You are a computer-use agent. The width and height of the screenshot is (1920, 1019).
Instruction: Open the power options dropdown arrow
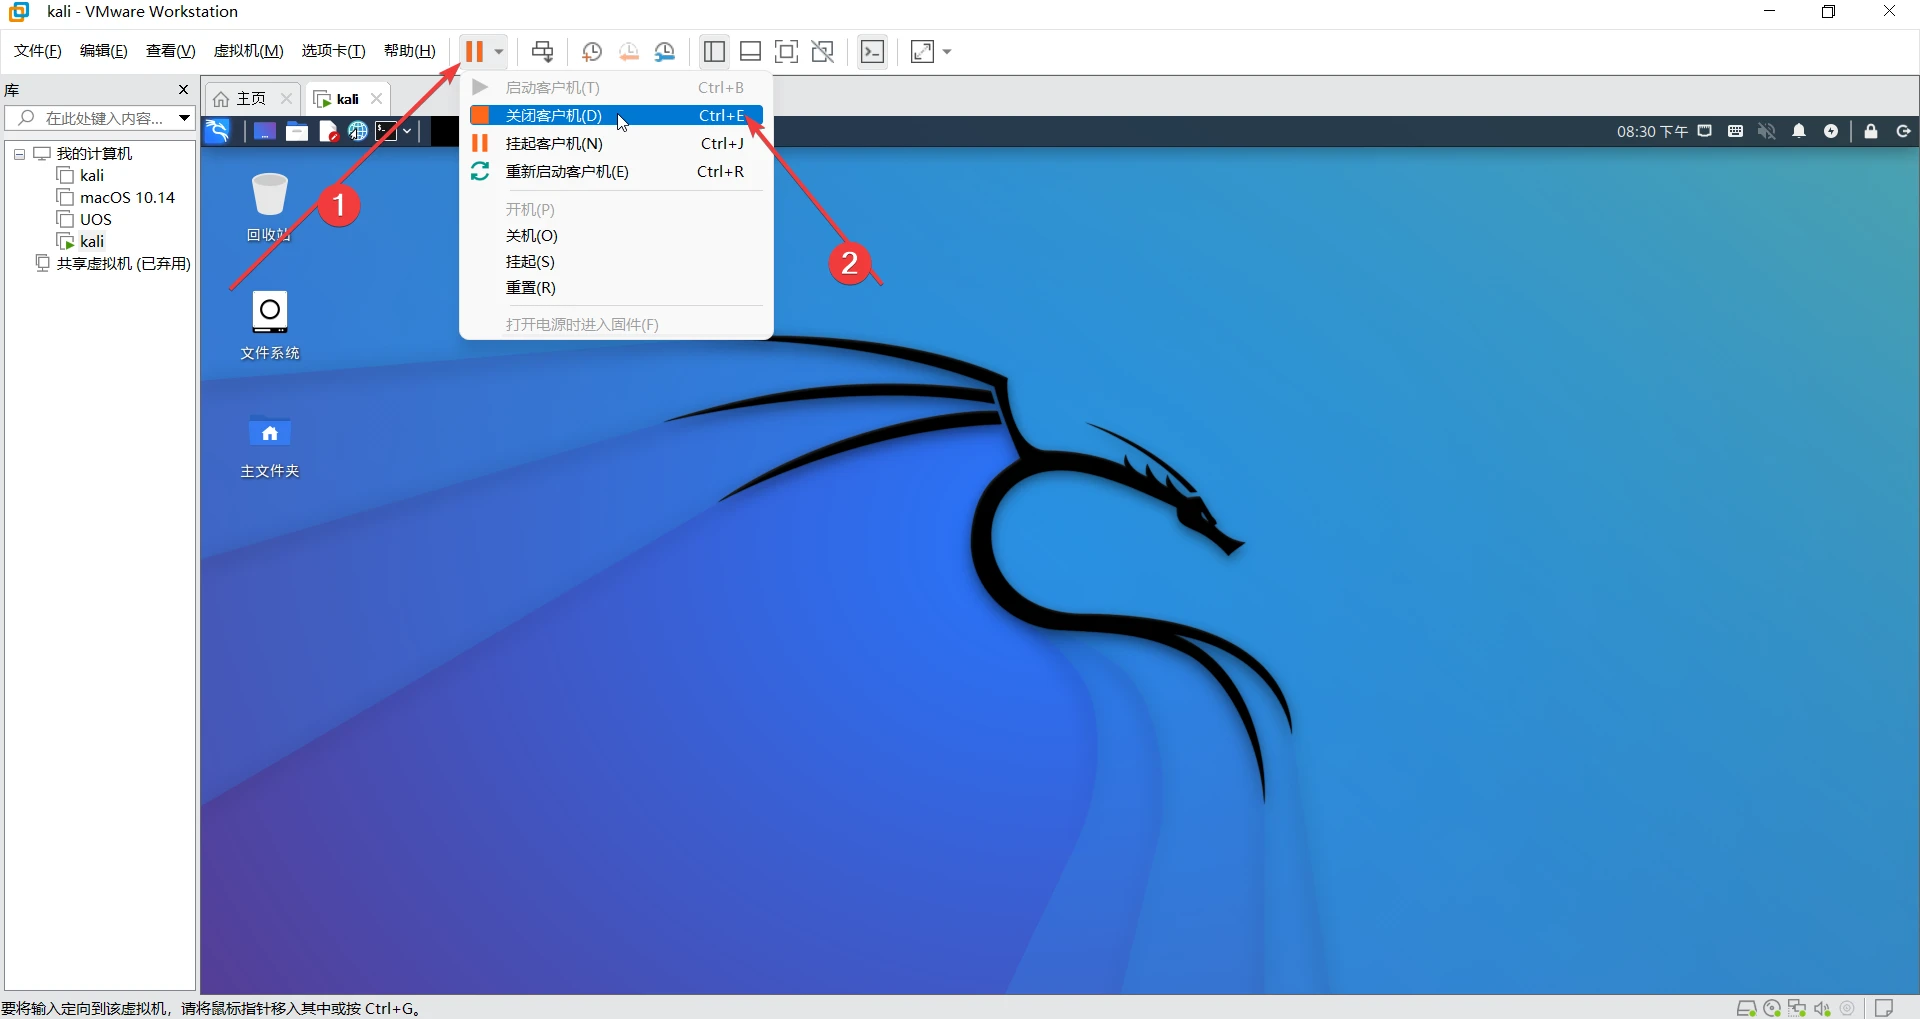[499, 52]
